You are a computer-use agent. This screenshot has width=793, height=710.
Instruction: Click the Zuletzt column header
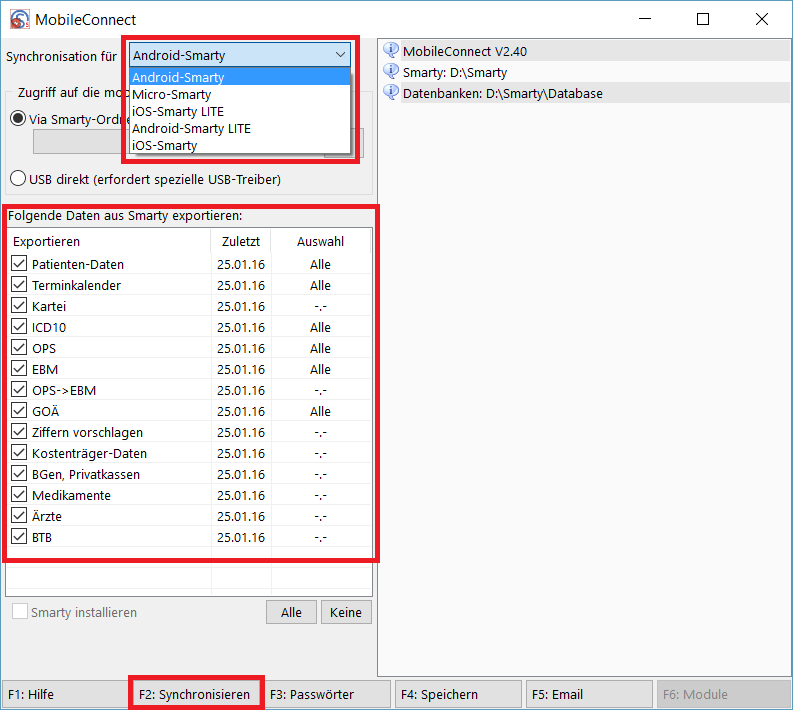[241, 241]
